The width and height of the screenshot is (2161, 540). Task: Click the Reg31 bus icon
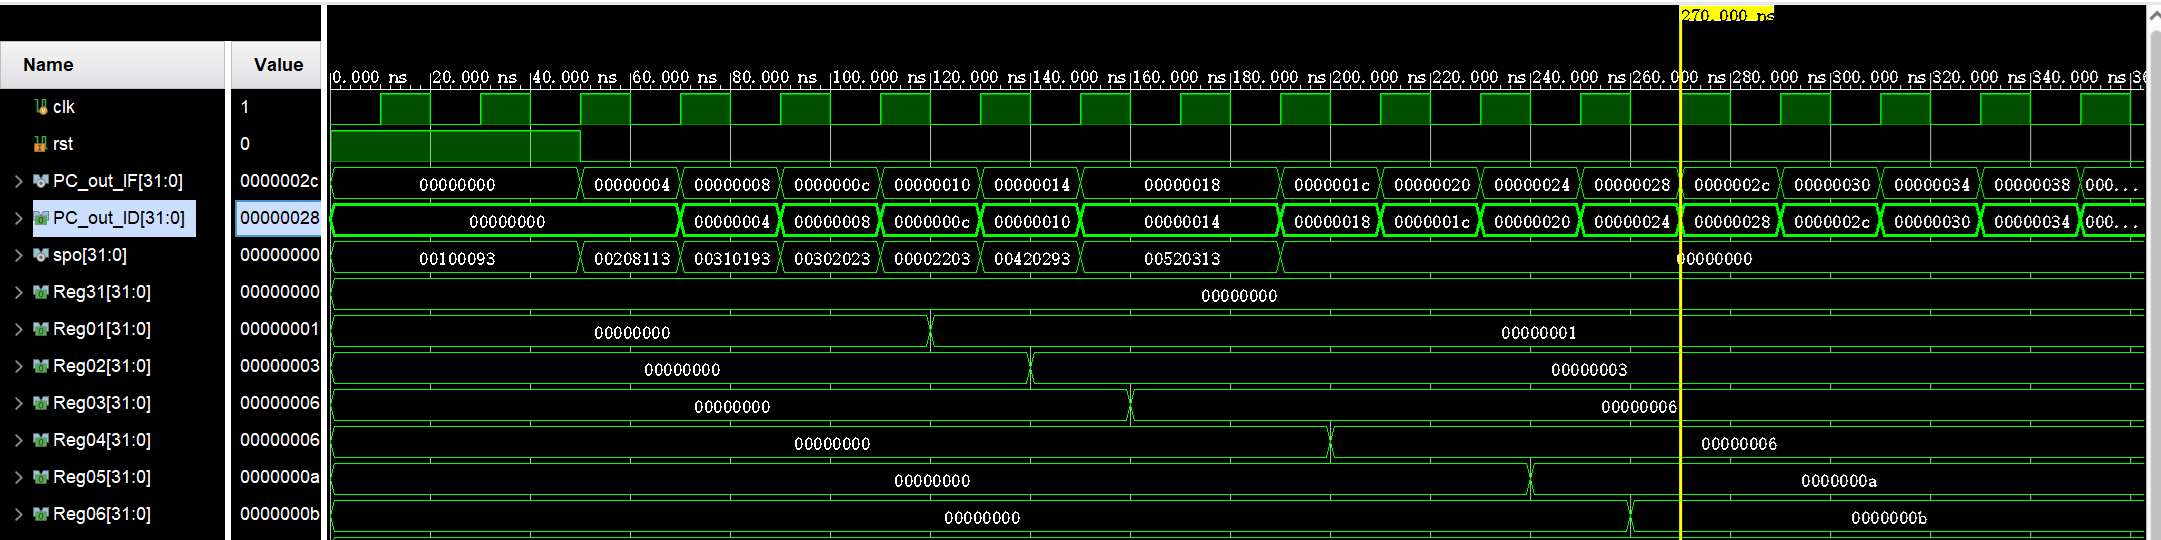(x=41, y=292)
